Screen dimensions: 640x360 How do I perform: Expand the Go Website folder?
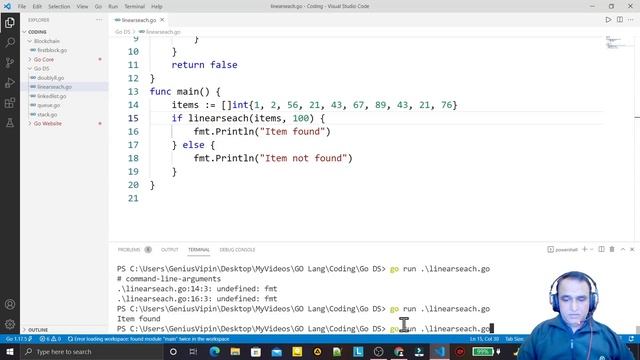click(x=64, y=123)
